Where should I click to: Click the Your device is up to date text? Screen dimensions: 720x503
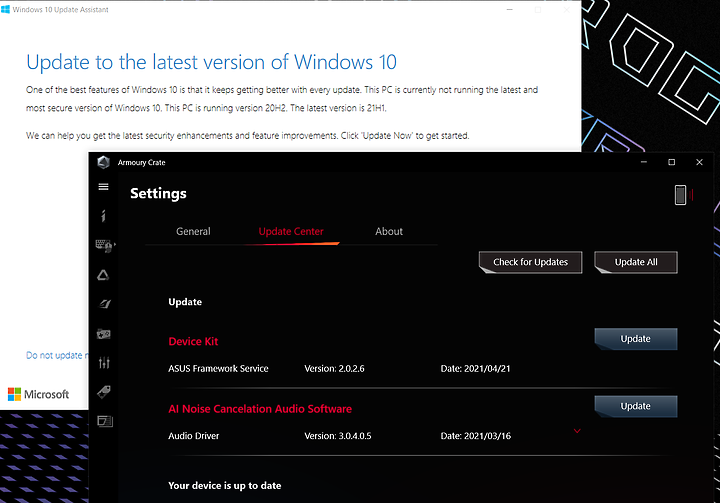pos(225,486)
